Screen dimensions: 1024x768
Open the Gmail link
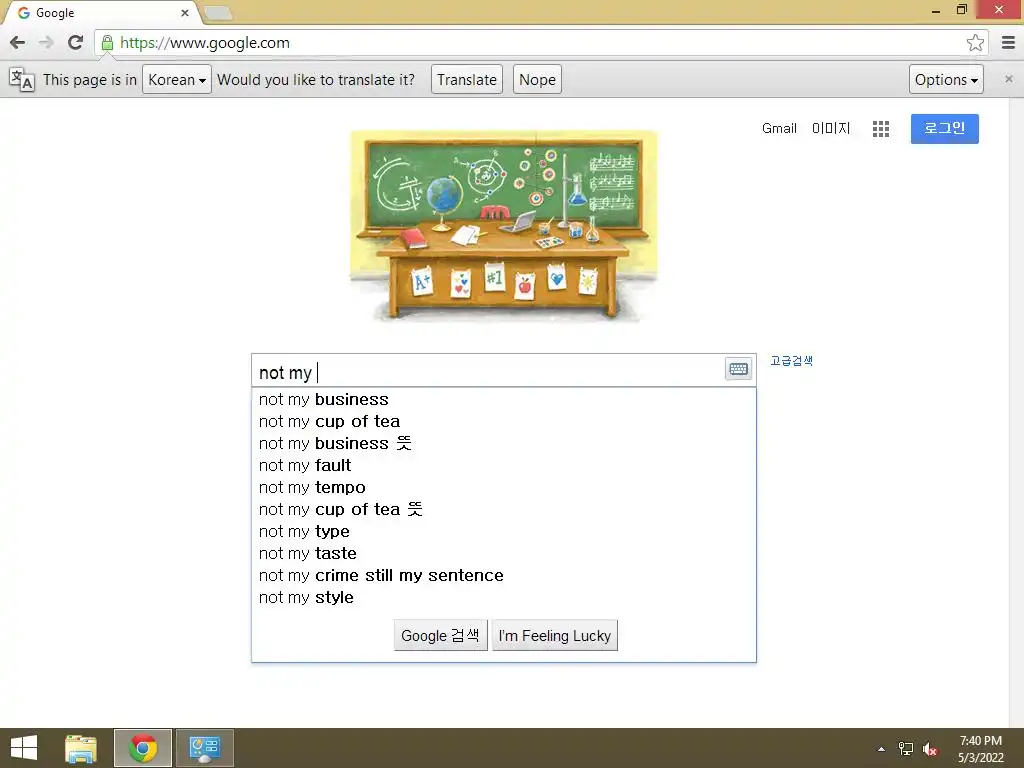[x=779, y=129]
